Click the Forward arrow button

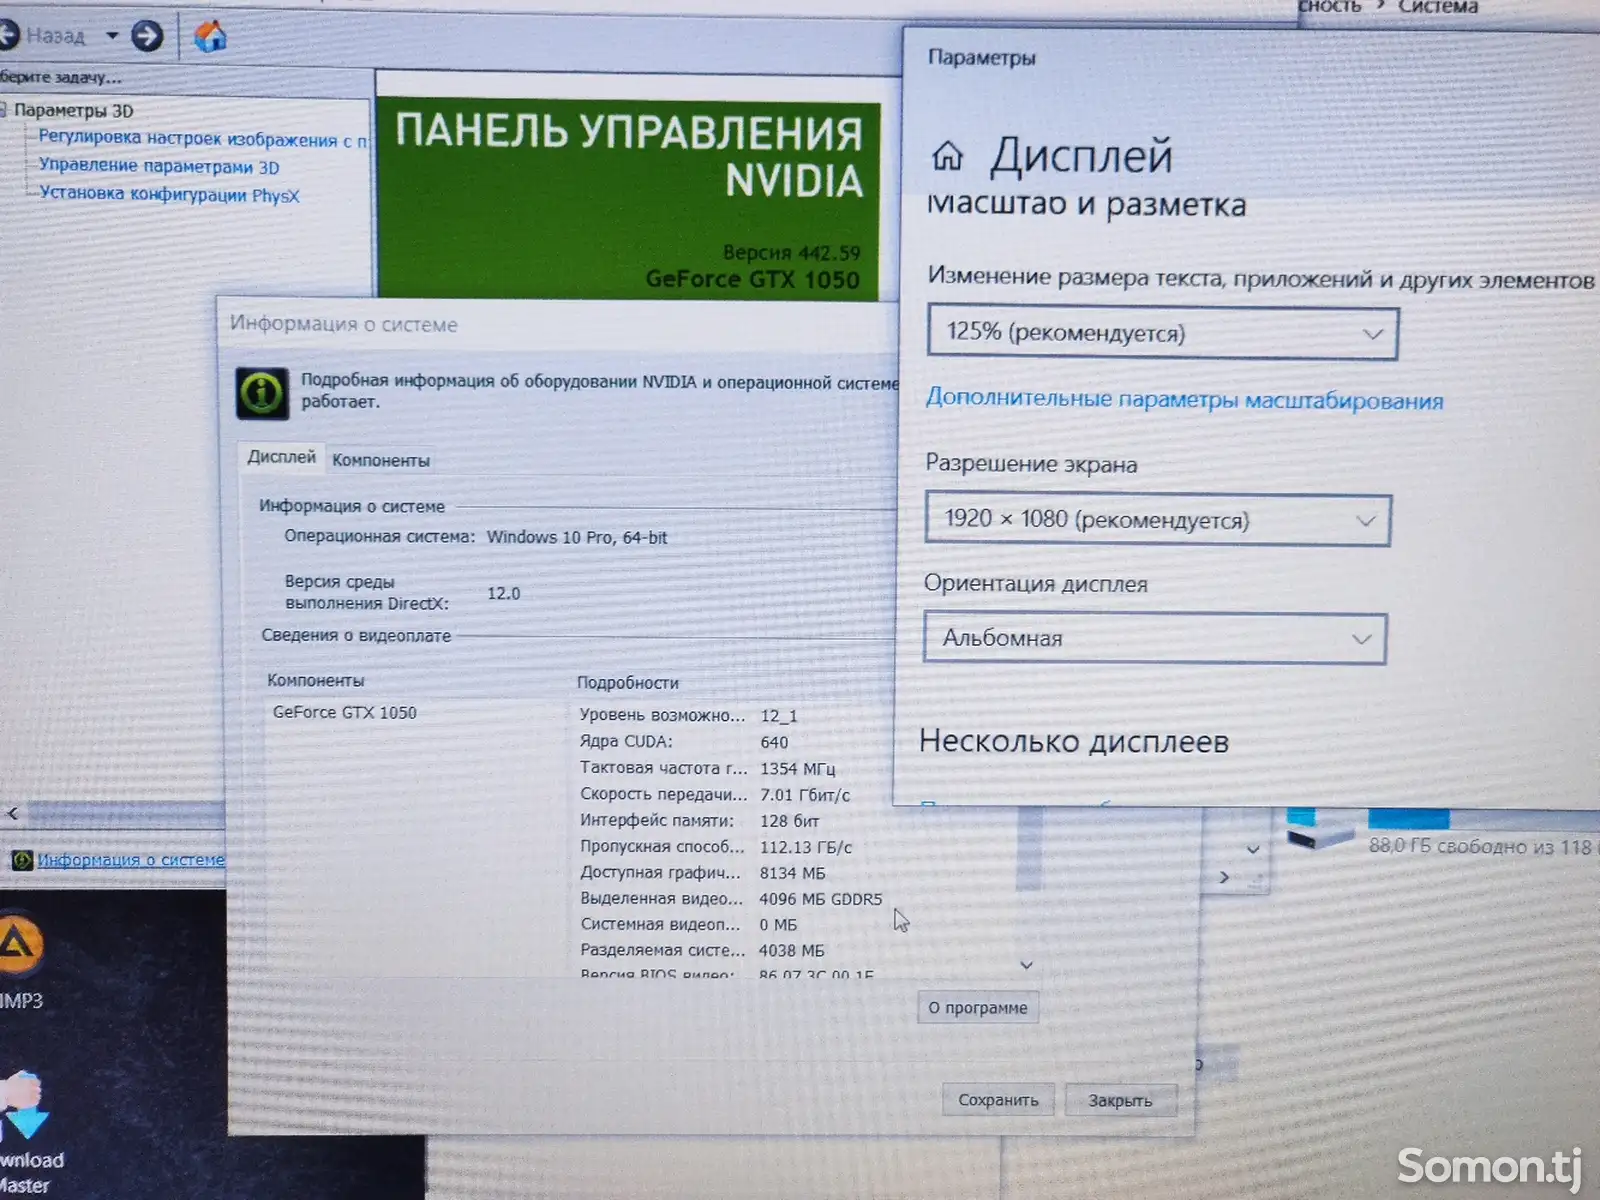coord(147,37)
